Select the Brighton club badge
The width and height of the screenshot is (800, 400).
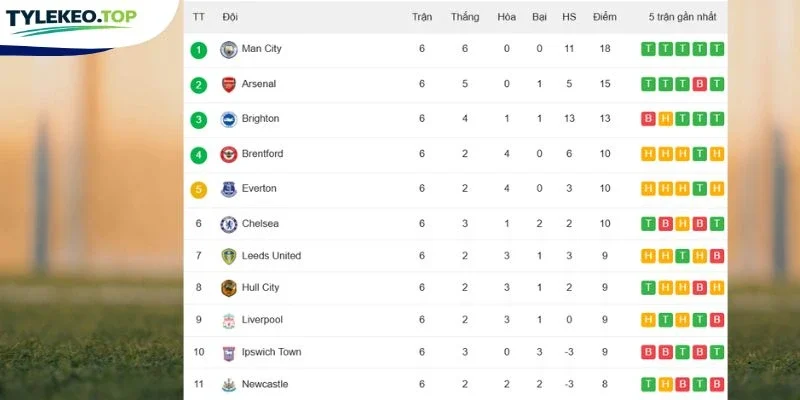coord(229,119)
